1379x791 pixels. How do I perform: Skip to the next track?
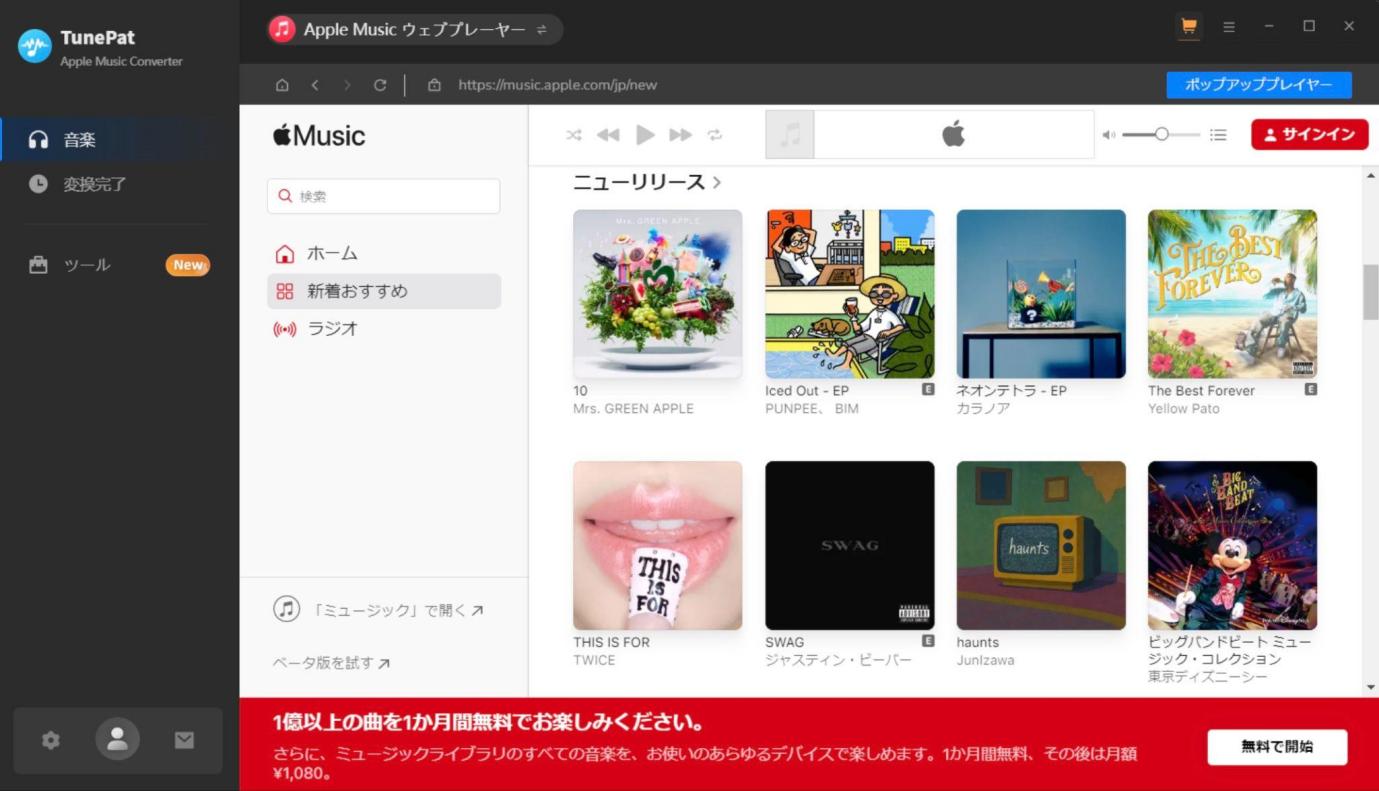click(681, 135)
